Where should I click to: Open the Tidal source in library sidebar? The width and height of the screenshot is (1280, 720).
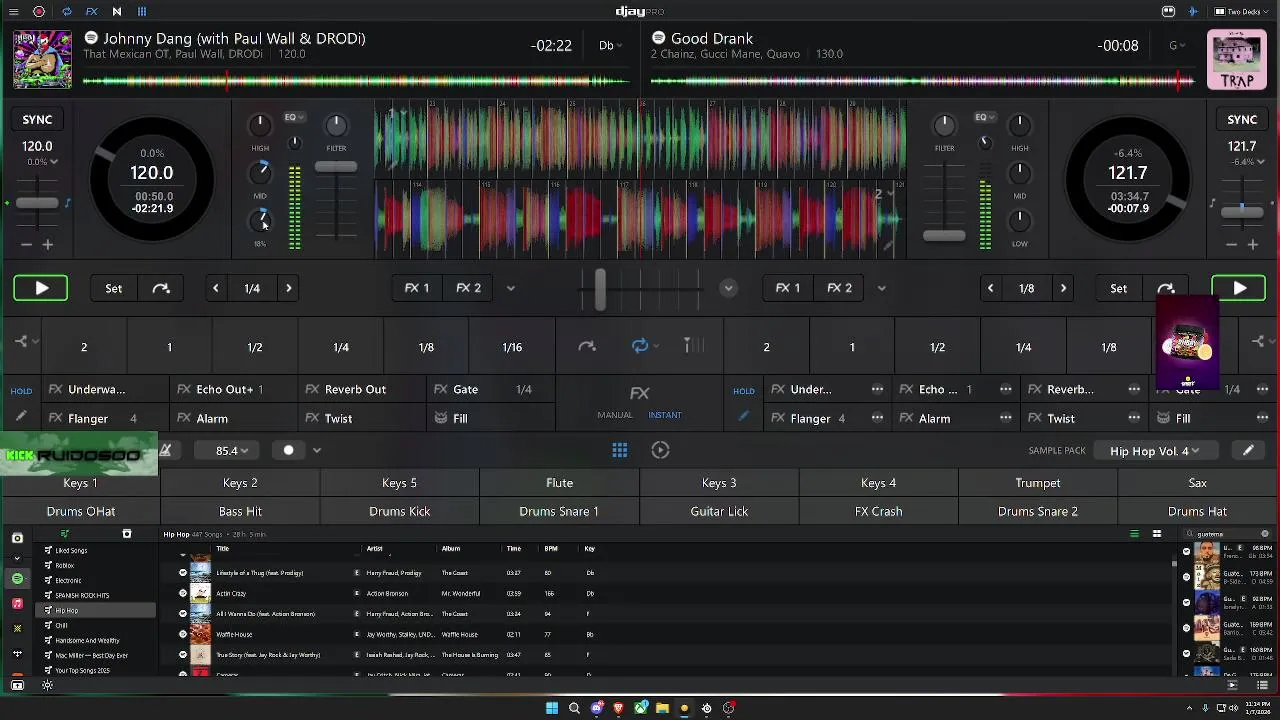click(17, 654)
